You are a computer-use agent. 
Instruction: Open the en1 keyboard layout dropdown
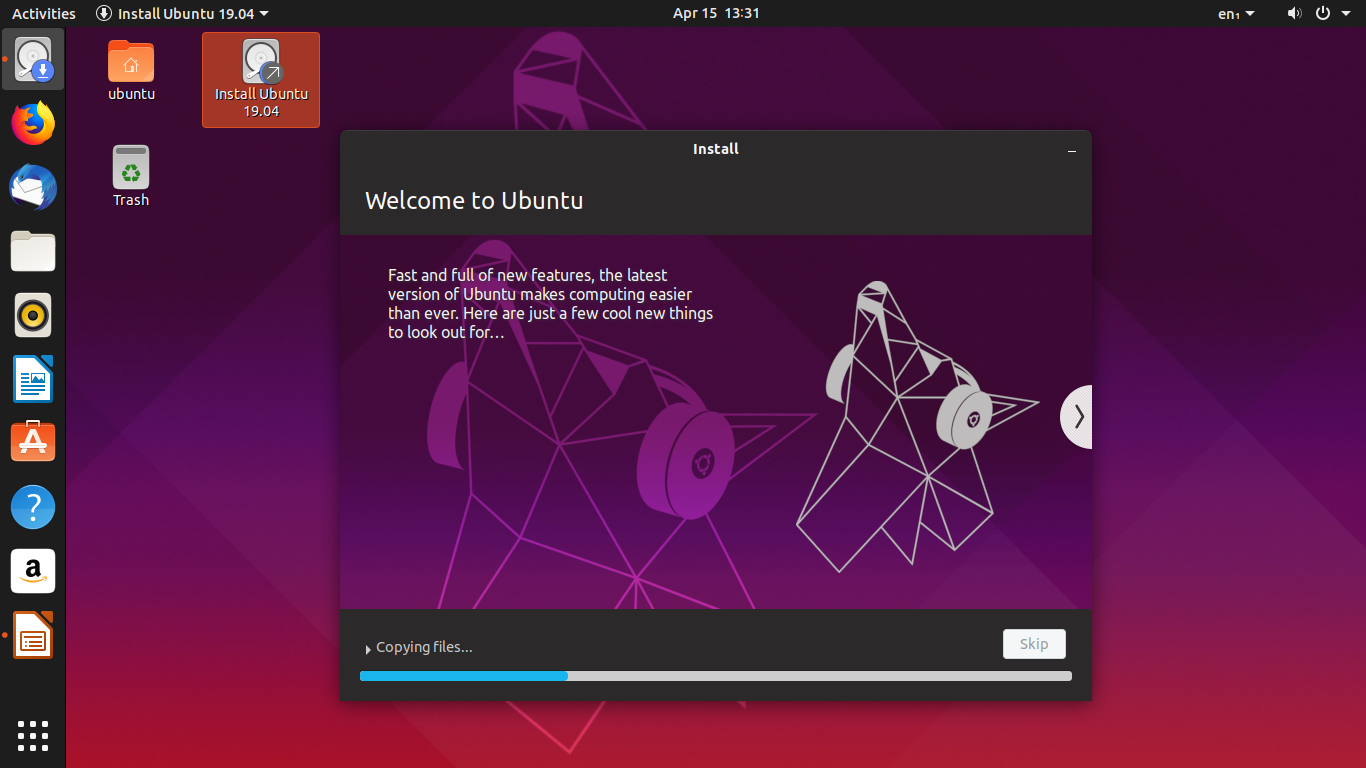pos(1236,13)
